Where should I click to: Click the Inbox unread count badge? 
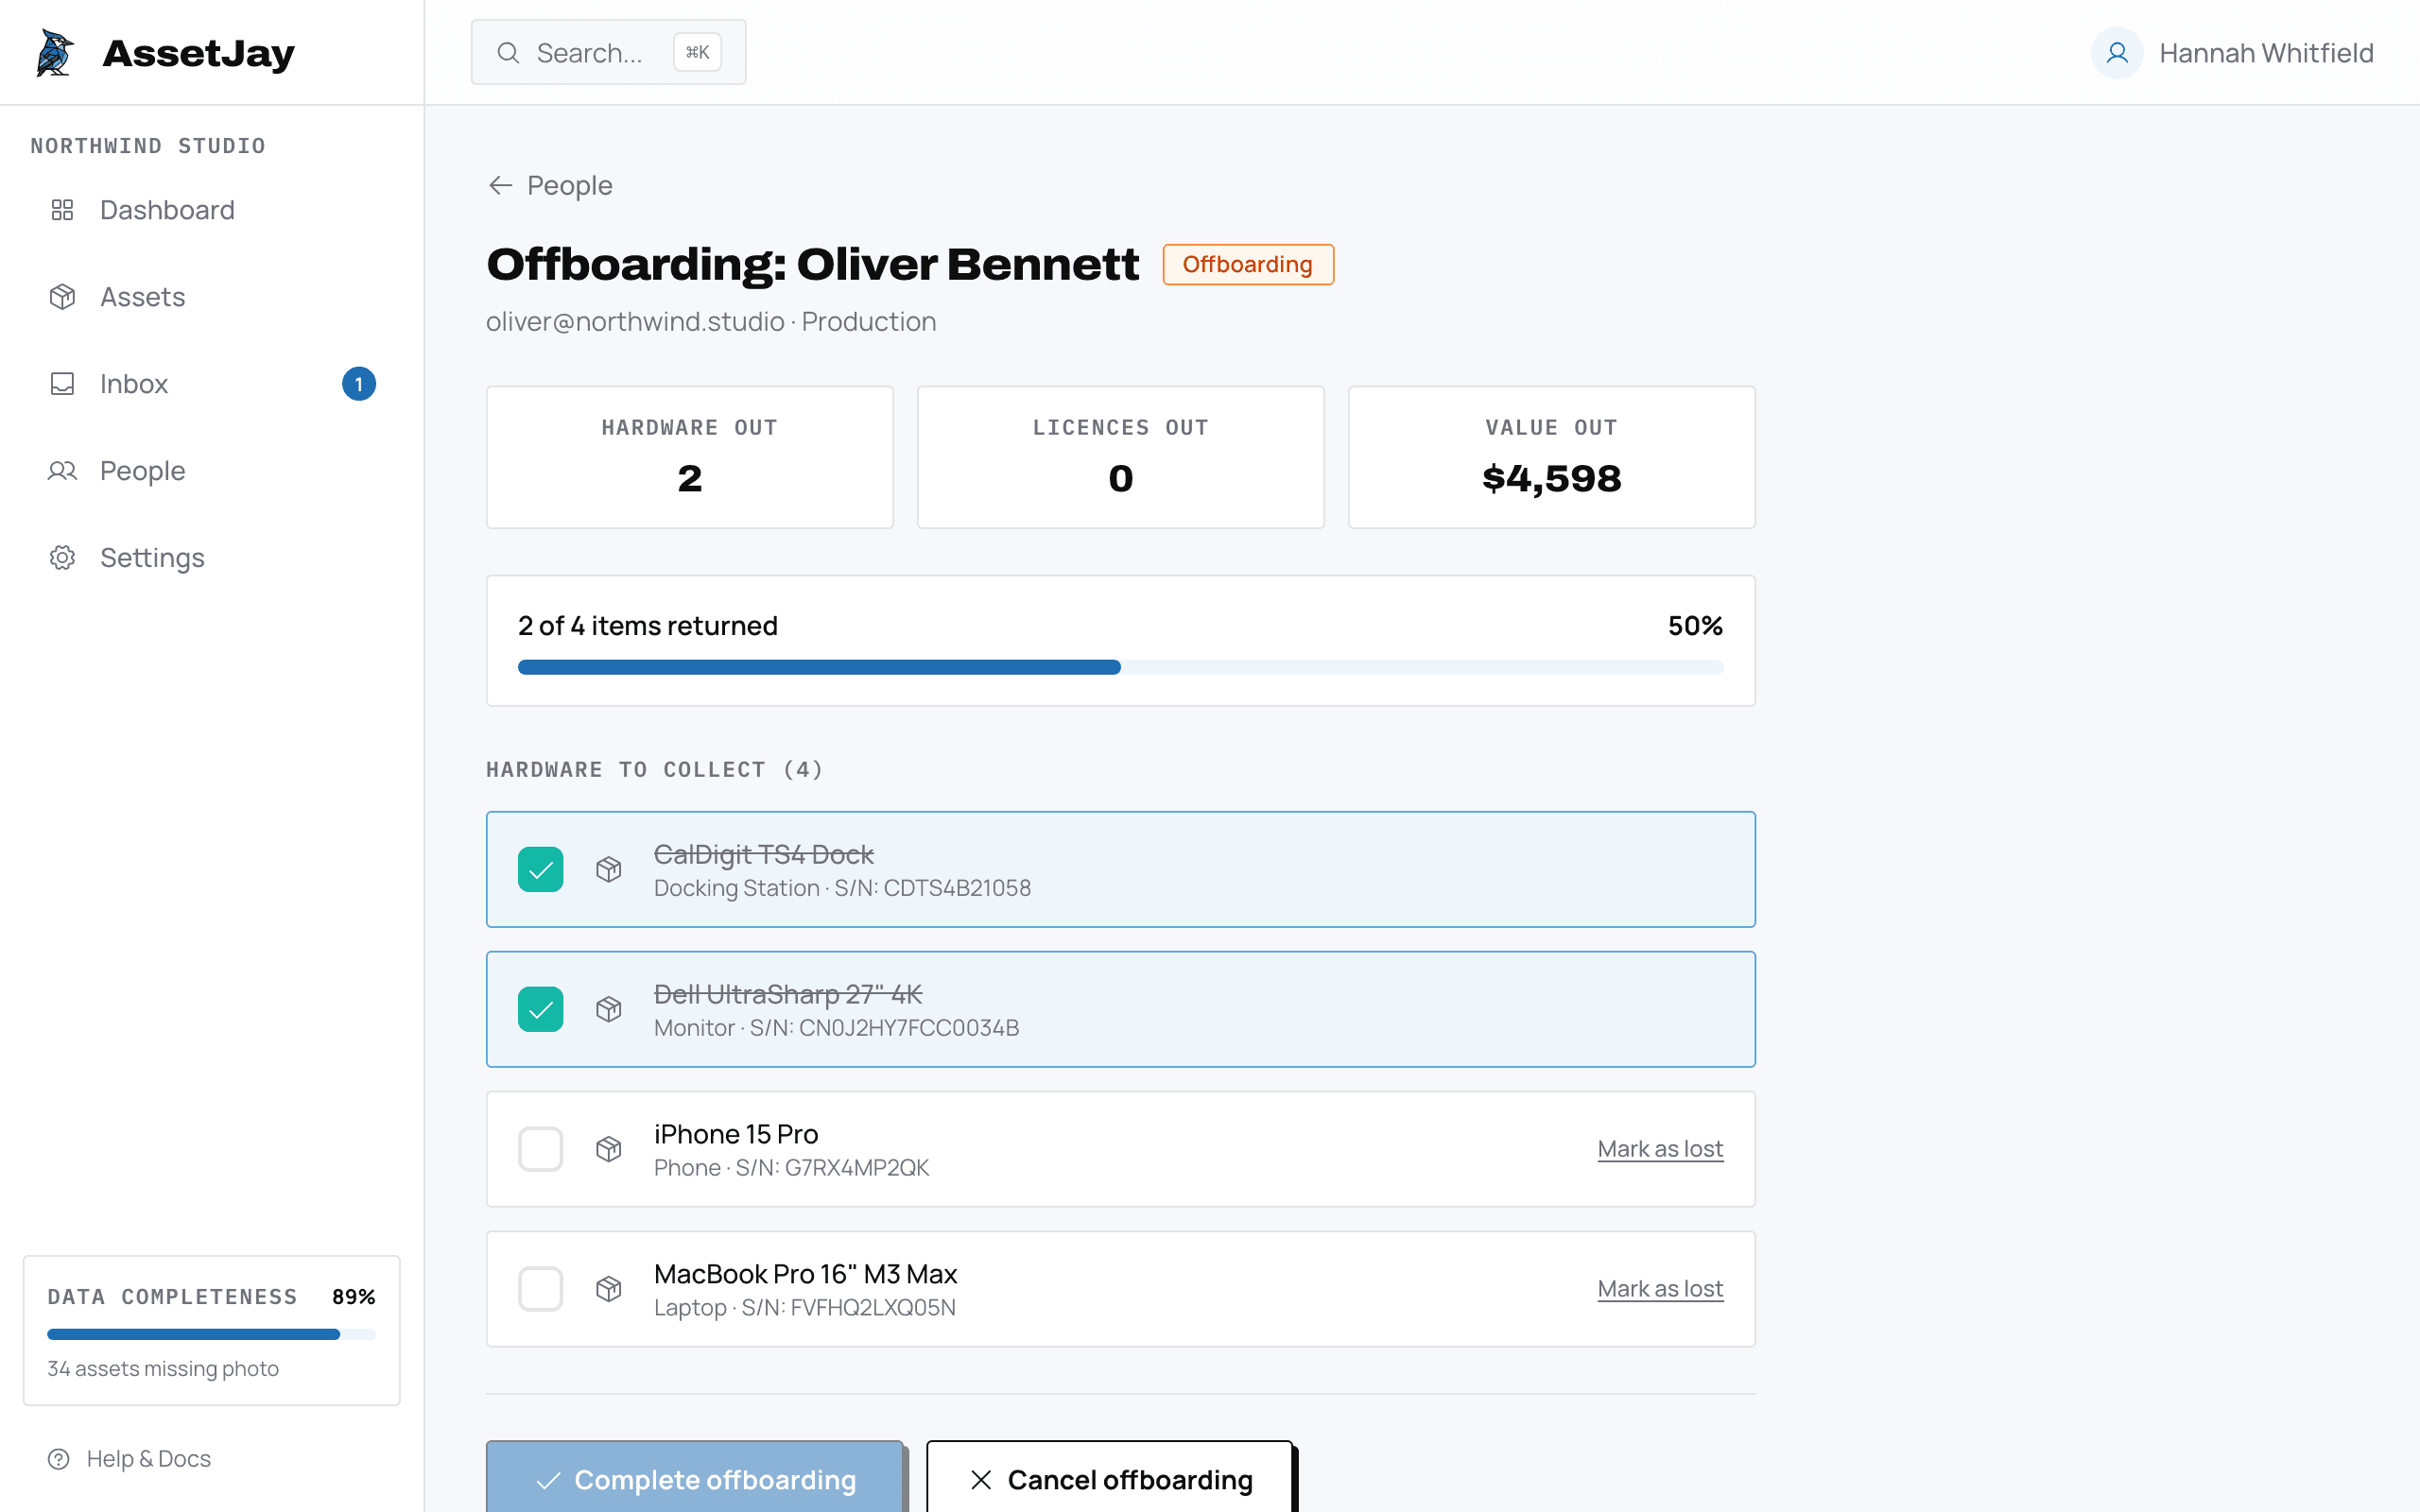[359, 384]
